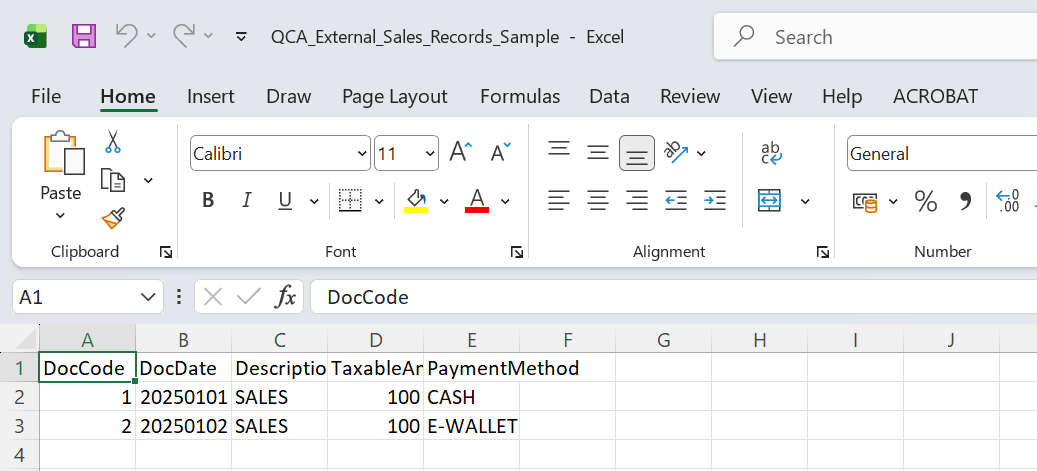
Task: Click the Search box in title bar
Action: pos(875,37)
